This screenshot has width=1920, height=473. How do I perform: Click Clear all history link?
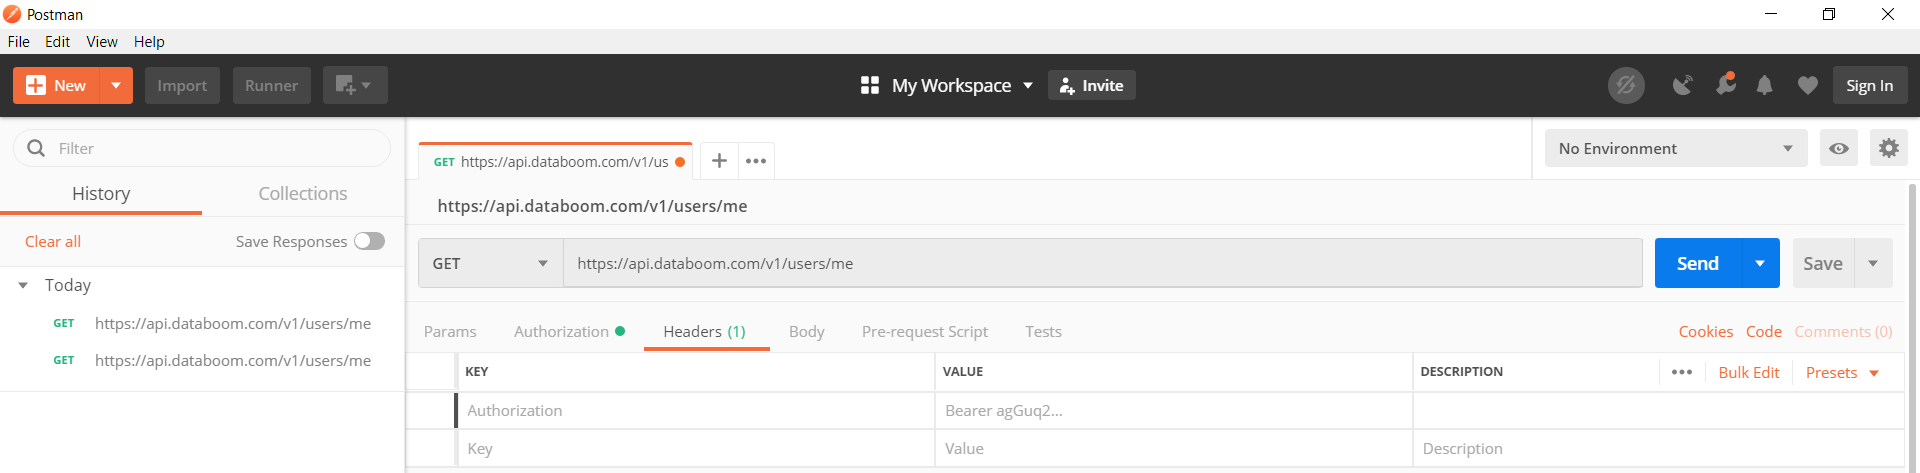(53, 242)
